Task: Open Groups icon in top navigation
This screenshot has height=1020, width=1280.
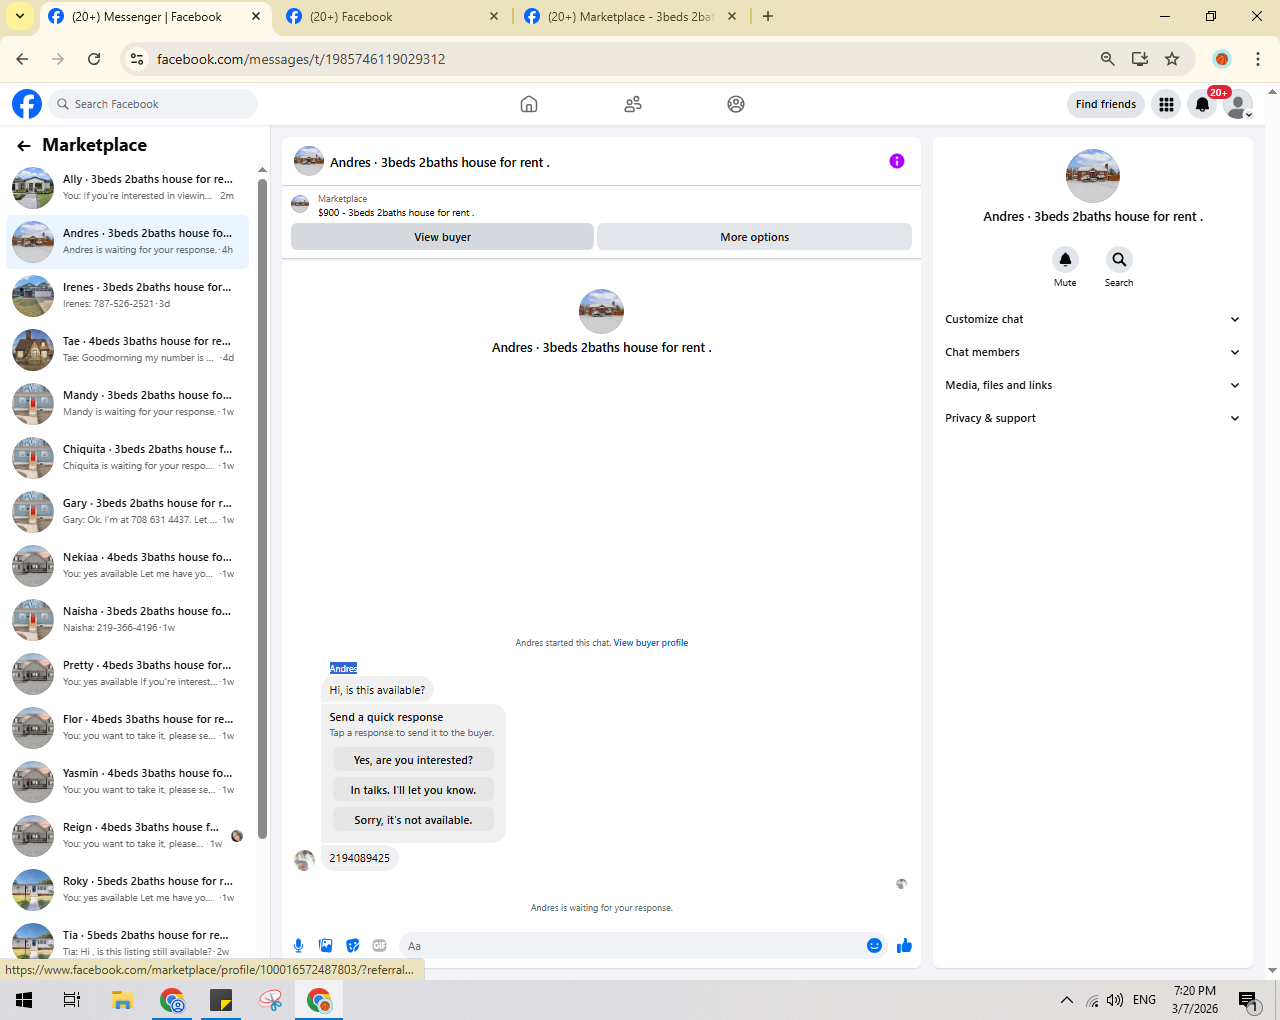Action: point(736,104)
